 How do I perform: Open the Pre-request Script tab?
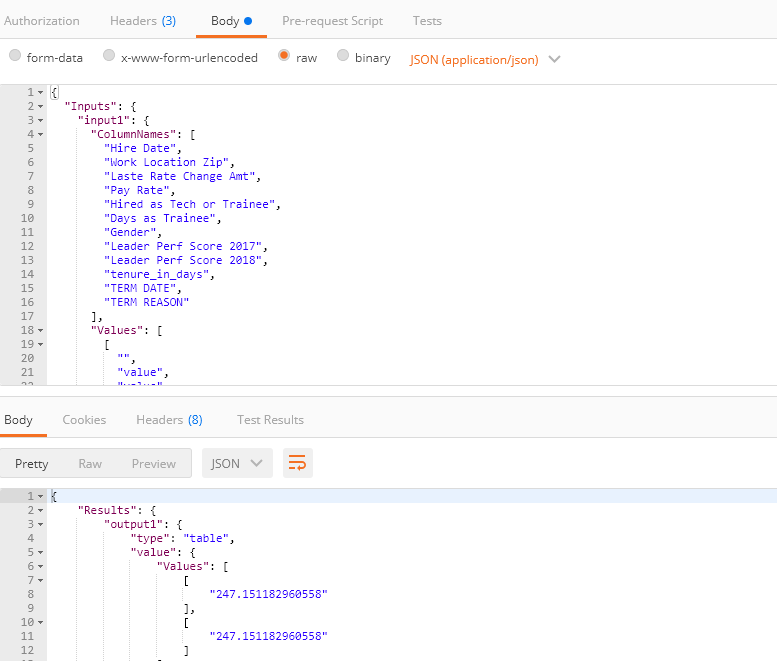(333, 21)
